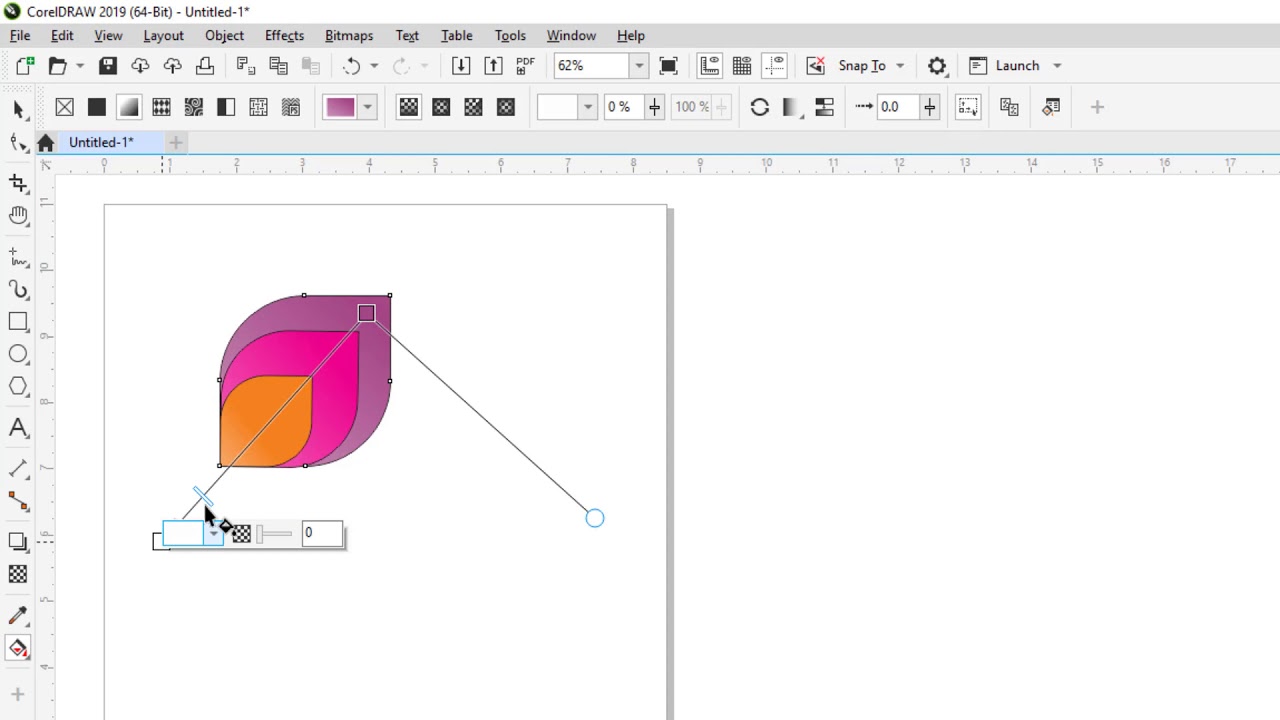Open the Edit menu
The width and height of the screenshot is (1280, 720).
62,35
